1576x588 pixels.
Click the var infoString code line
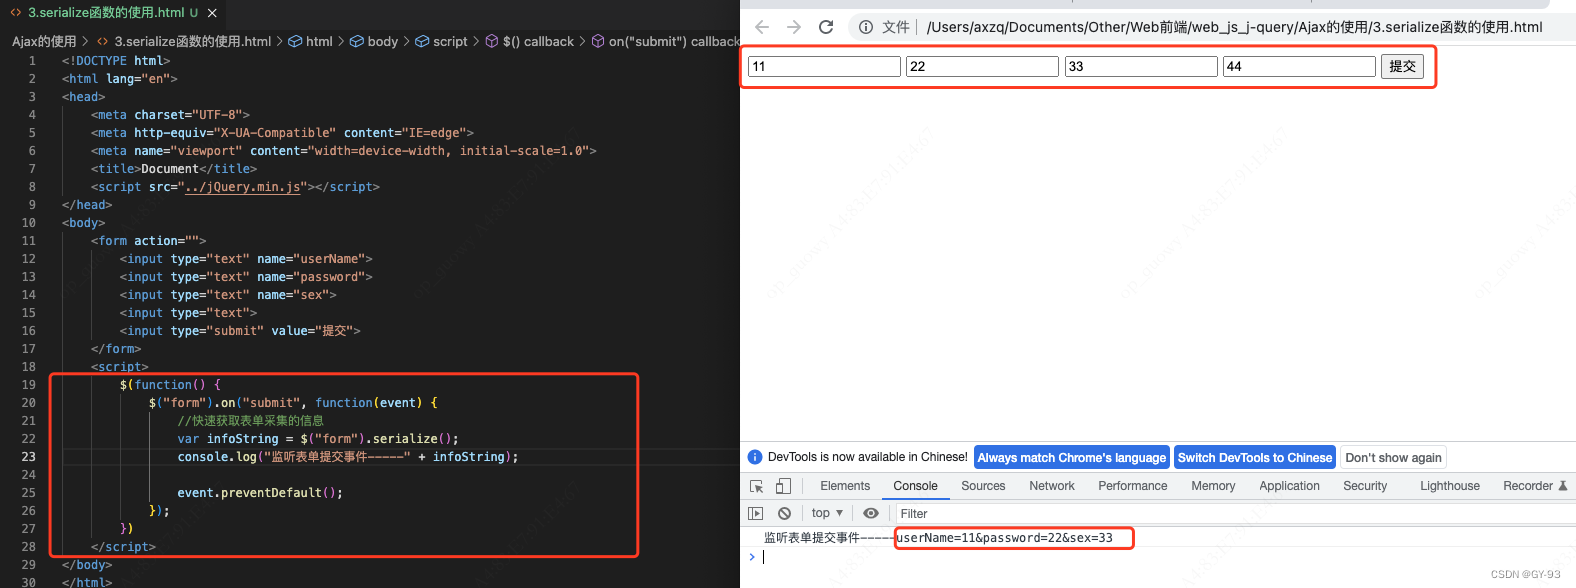pyautogui.click(x=318, y=439)
